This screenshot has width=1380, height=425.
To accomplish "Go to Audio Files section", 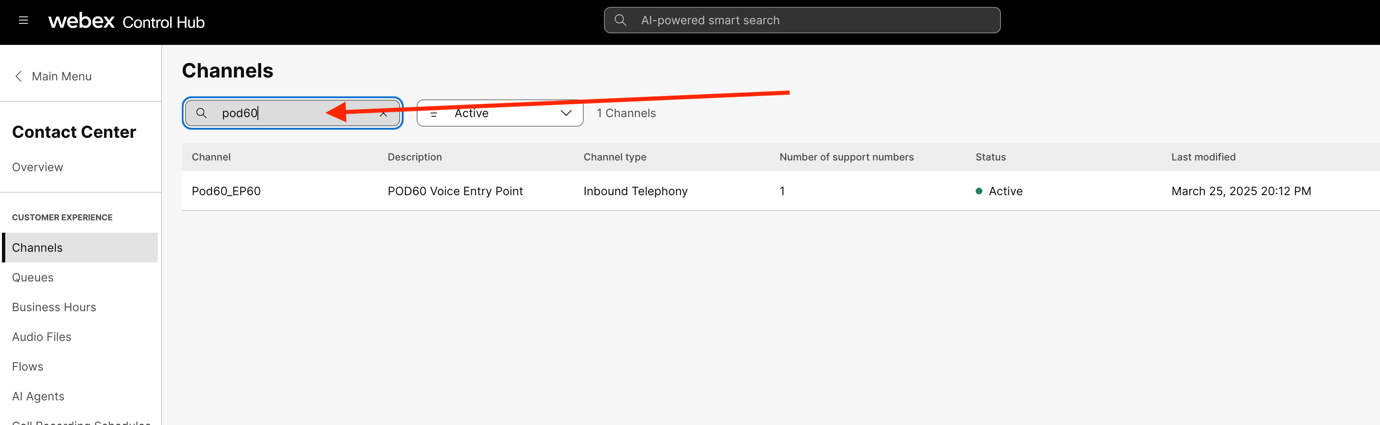I will [x=42, y=337].
